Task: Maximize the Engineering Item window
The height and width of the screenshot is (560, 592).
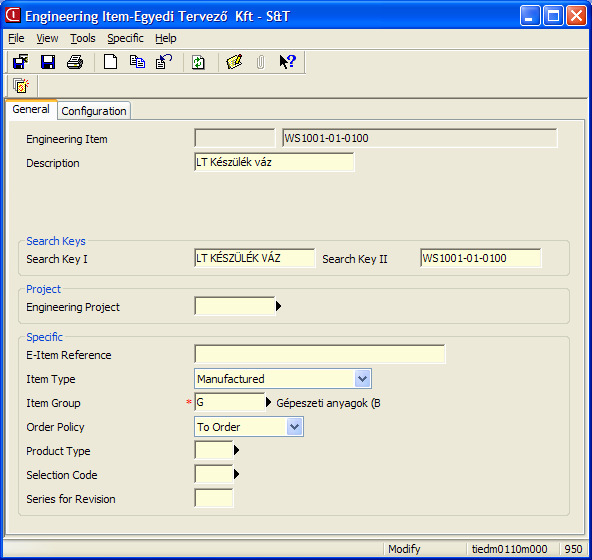Action: (553, 16)
